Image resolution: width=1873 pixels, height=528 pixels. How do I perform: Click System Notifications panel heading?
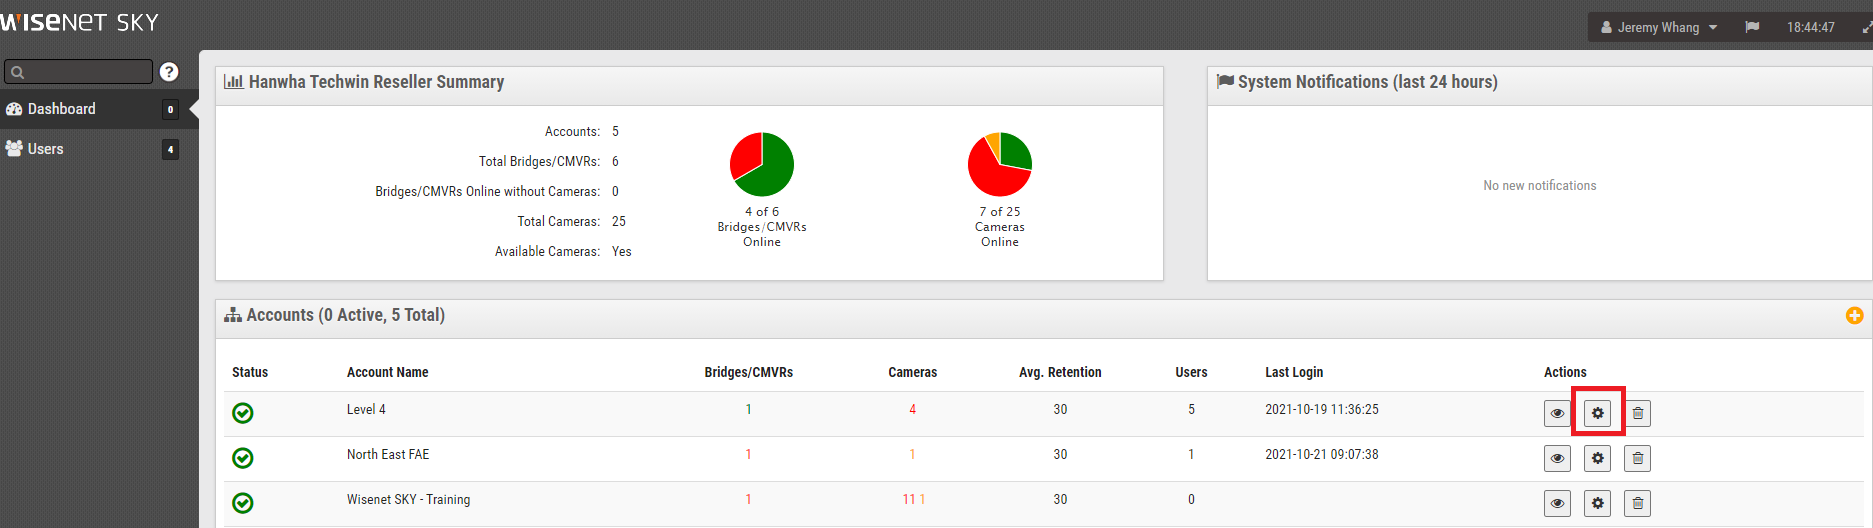[1367, 82]
